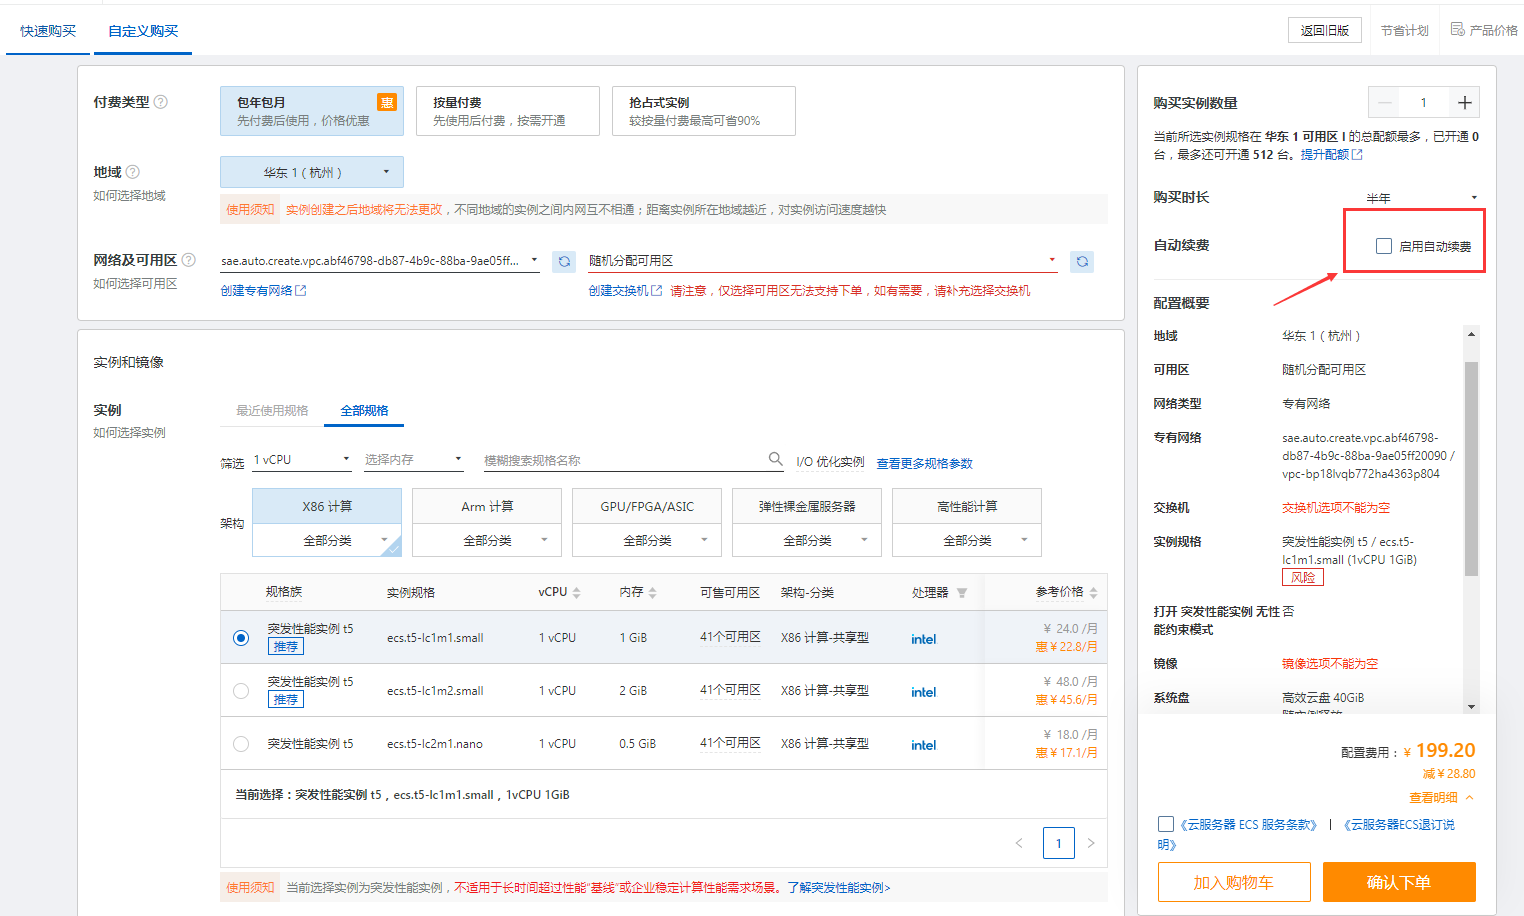Click the help icon next to 地域
Screen dimensions: 1524x916
(133, 172)
